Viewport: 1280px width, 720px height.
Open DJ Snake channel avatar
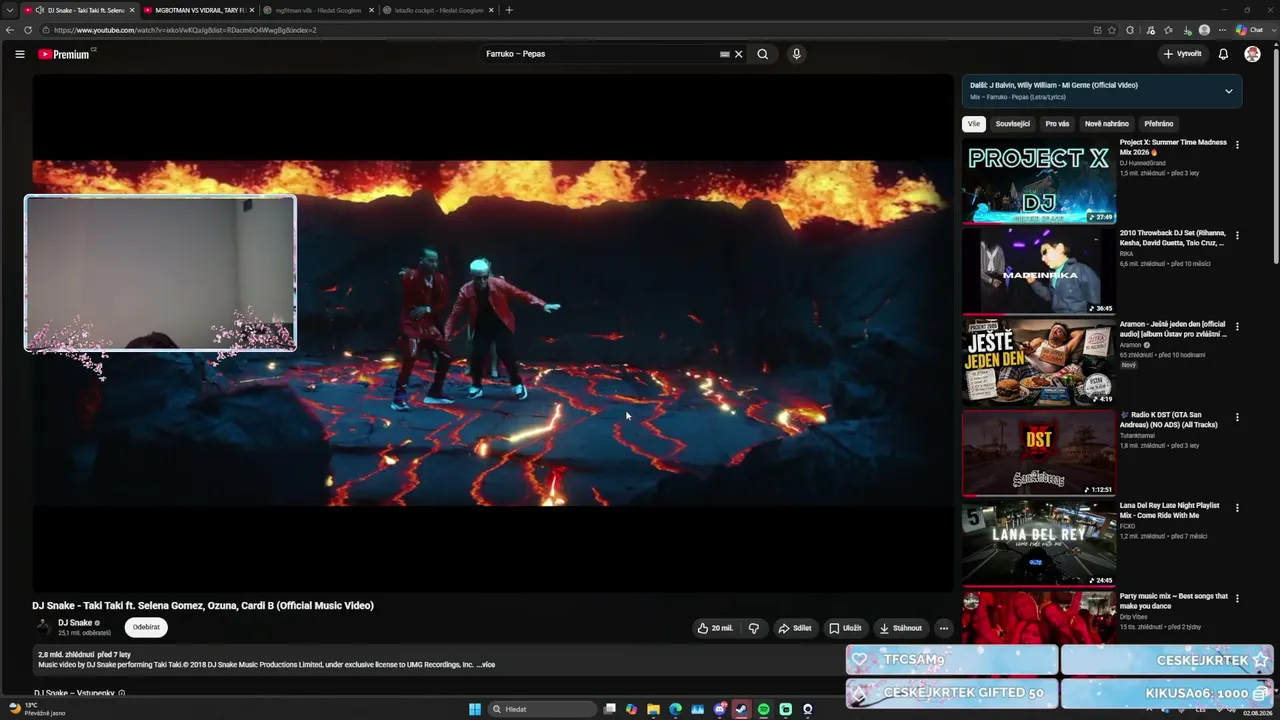coord(43,627)
